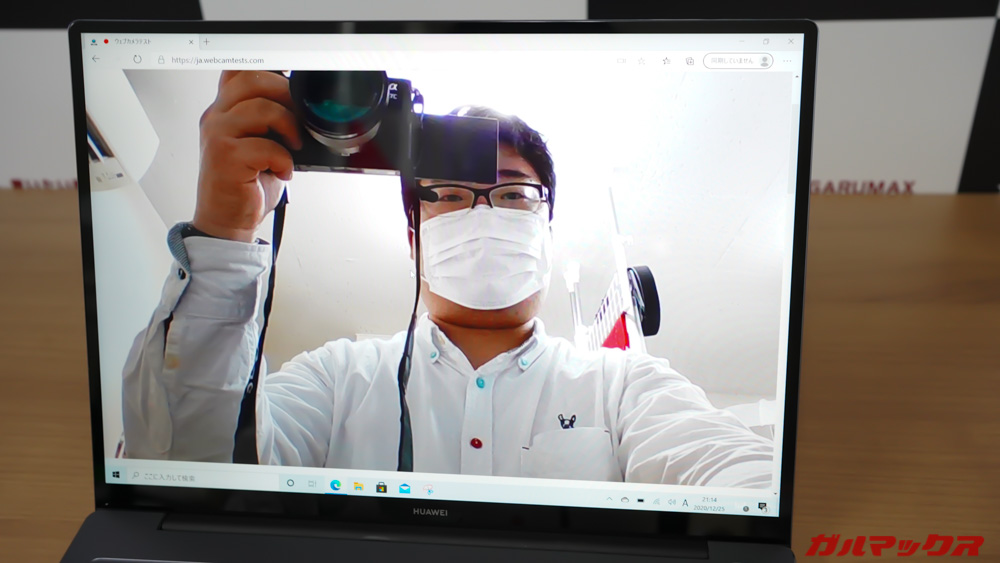The width and height of the screenshot is (1000, 563).
Task: Close the webcam test tab
Action: 191,42
